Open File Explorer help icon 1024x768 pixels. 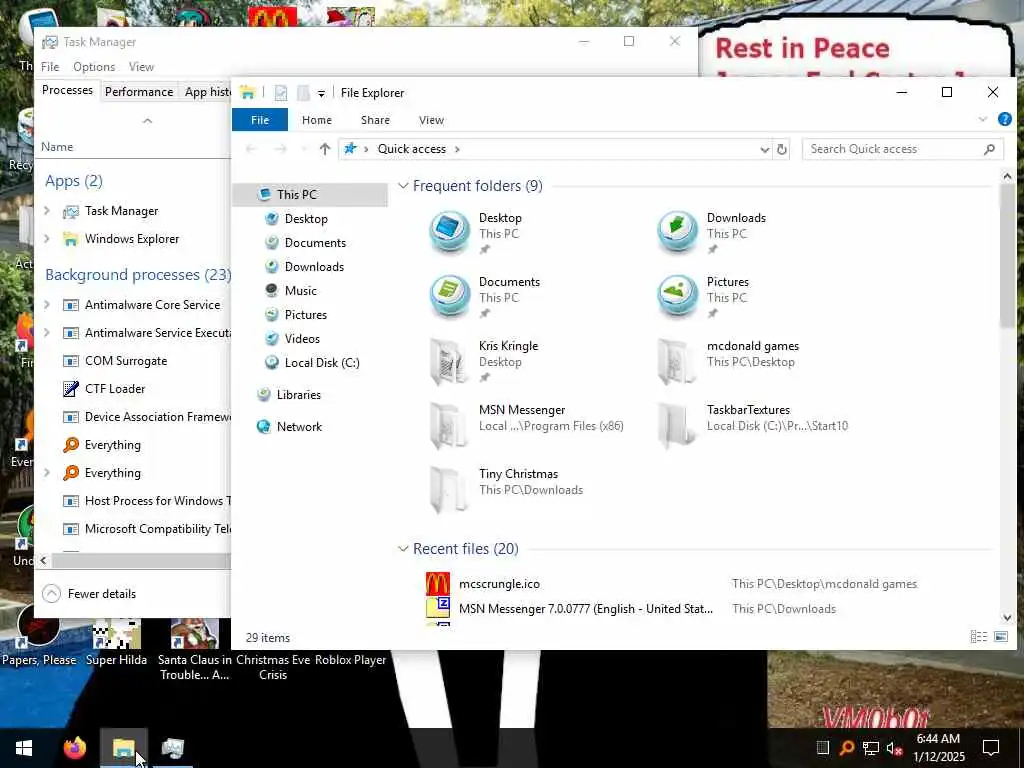coord(1004,120)
